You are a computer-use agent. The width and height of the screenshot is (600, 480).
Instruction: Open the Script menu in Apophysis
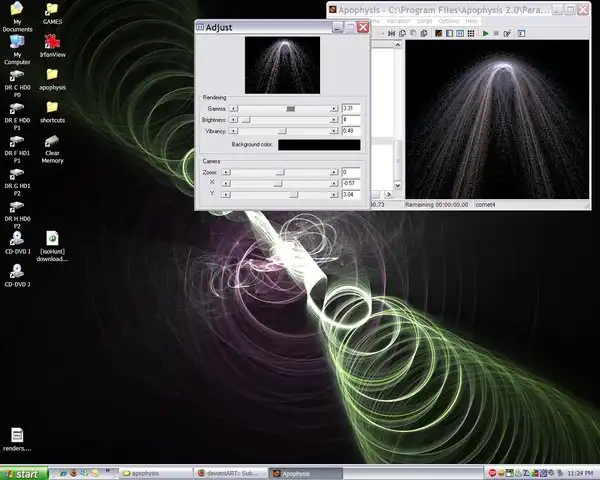[x=422, y=21]
